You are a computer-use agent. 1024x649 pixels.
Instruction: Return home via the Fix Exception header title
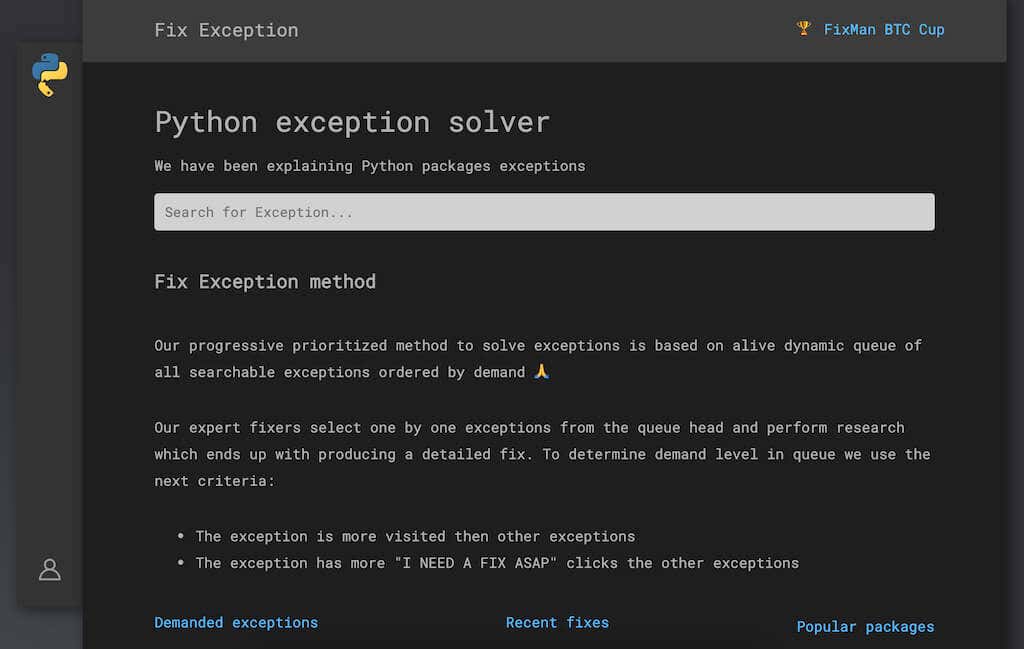pyautogui.click(x=226, y=30)
